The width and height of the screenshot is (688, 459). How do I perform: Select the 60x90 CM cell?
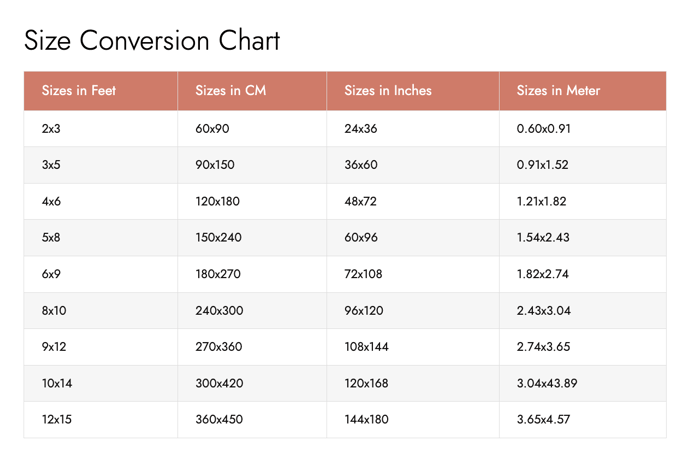pos(212,129)
